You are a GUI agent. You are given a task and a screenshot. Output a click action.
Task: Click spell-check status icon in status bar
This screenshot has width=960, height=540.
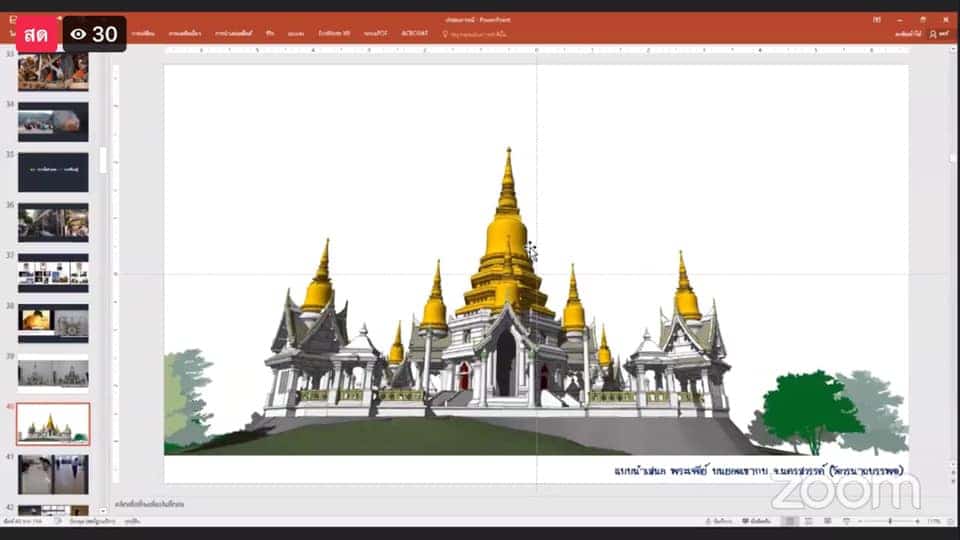58,521
